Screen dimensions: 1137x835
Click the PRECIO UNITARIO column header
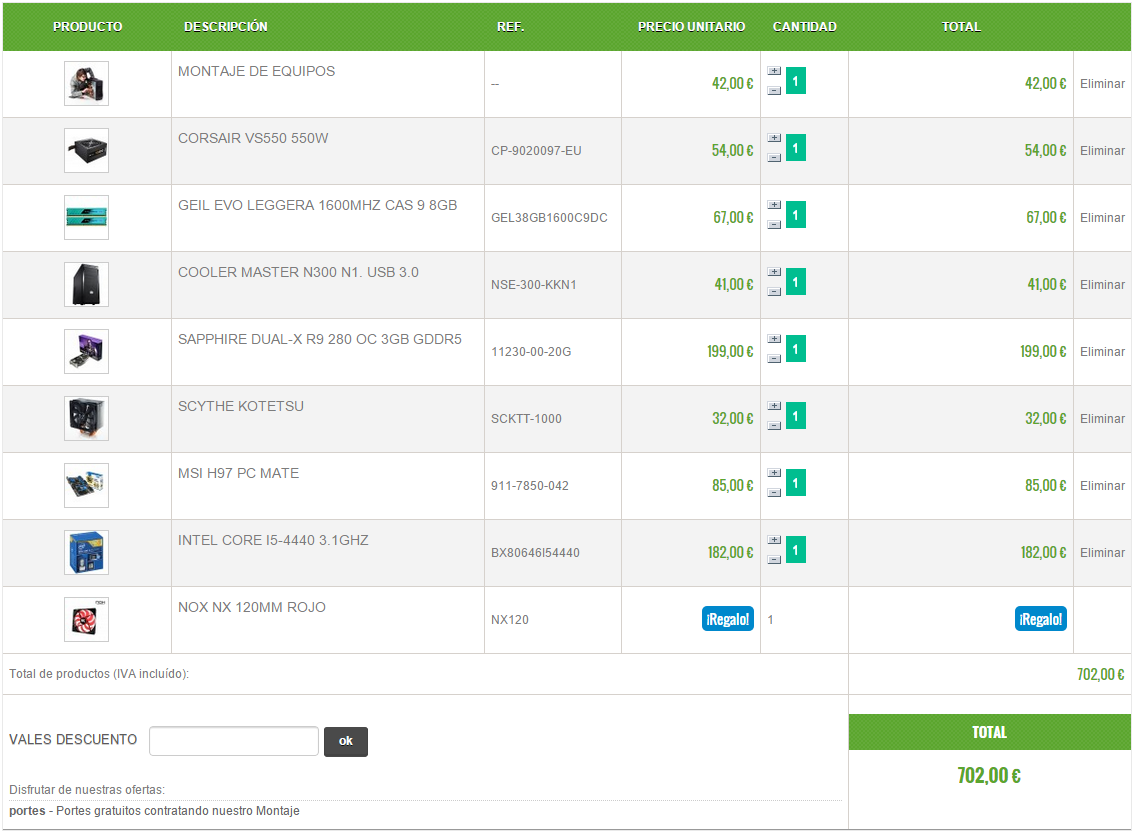click(691, 27)
